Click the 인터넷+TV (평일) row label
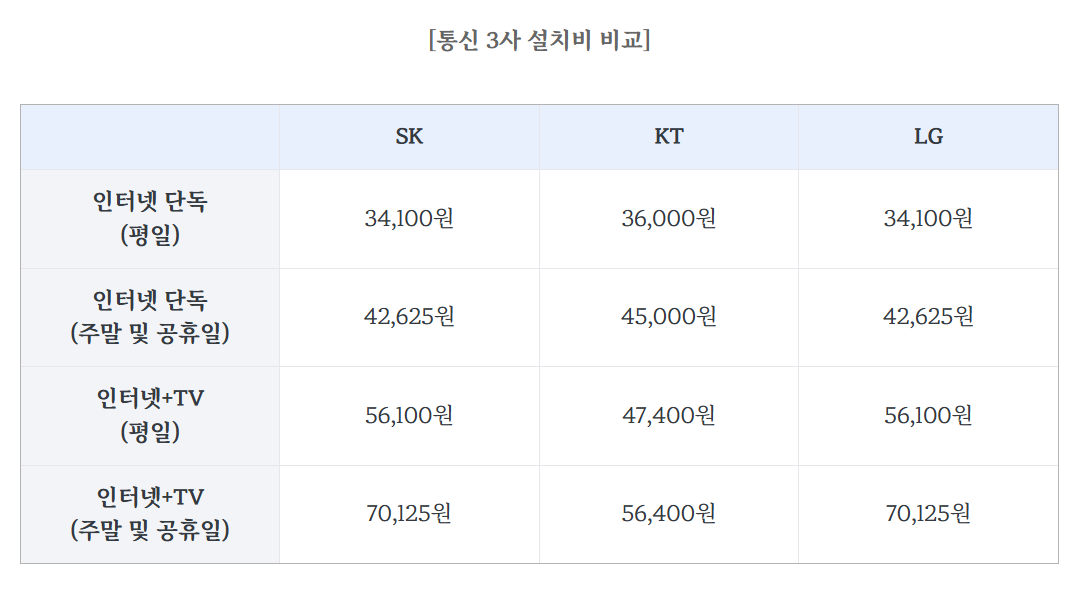The height and width of the screenshot is (594, 1085). point(150,415)
